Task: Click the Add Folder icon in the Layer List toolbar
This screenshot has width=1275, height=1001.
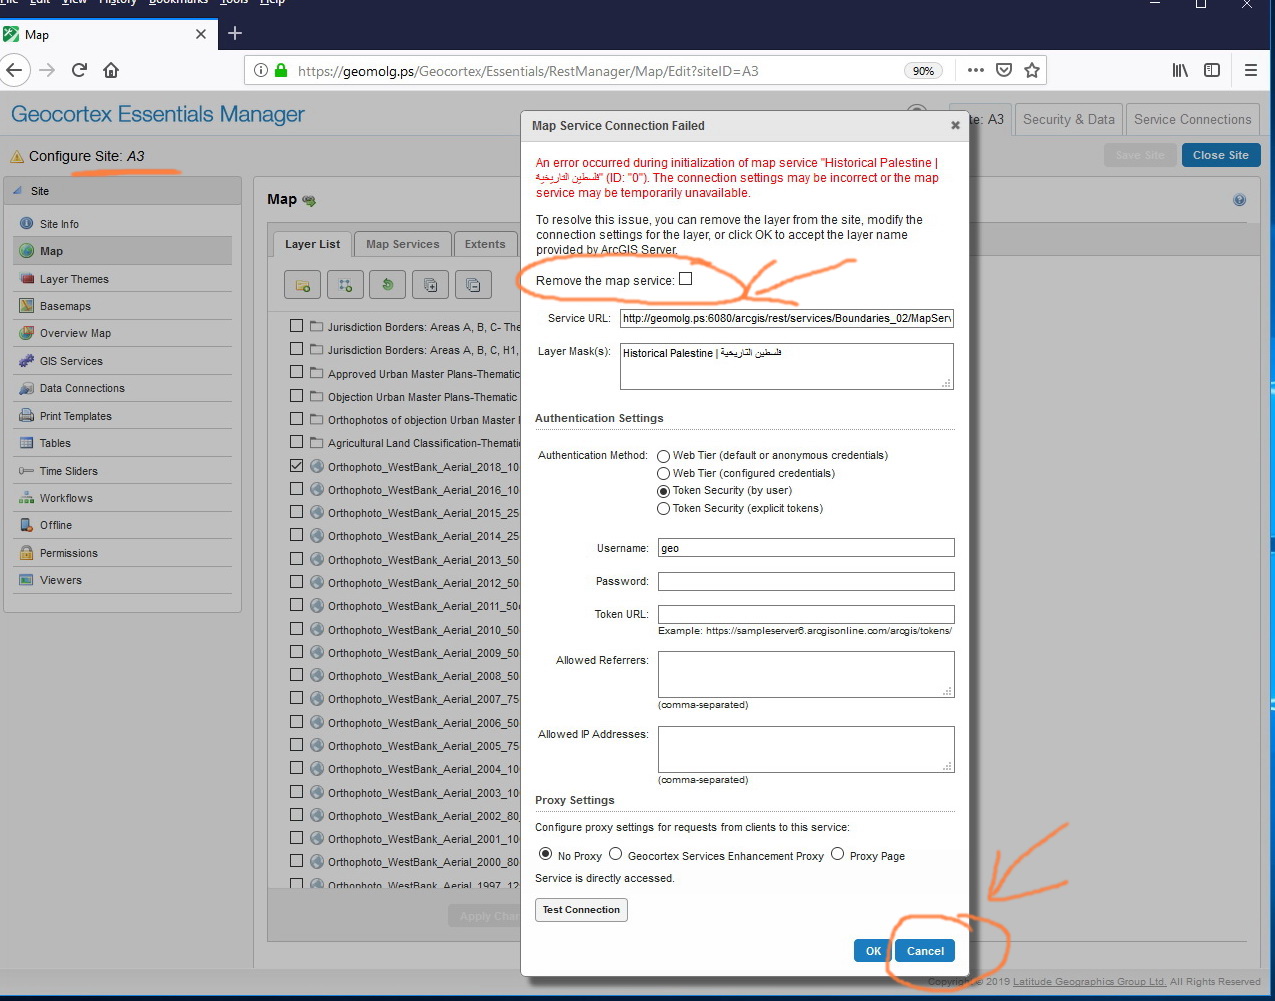Action: [302, 285]
